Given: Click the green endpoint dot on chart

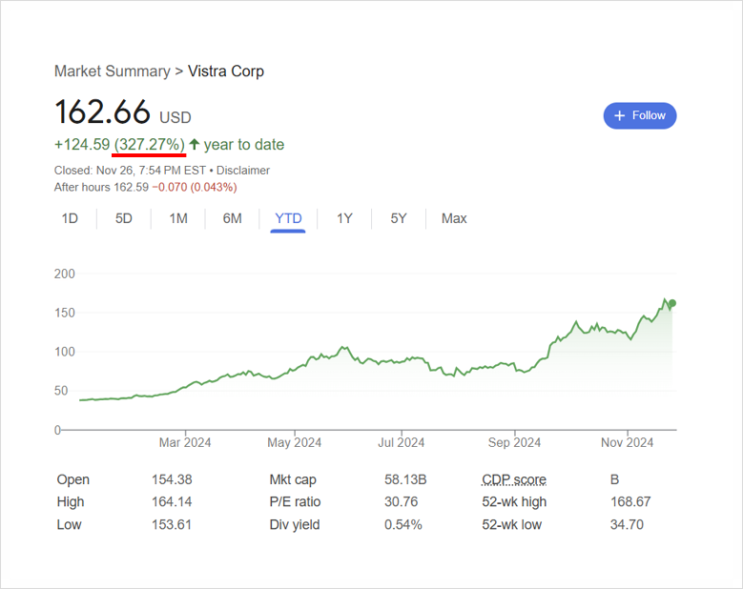Looking at the screenshot, I should click(672, 303).
